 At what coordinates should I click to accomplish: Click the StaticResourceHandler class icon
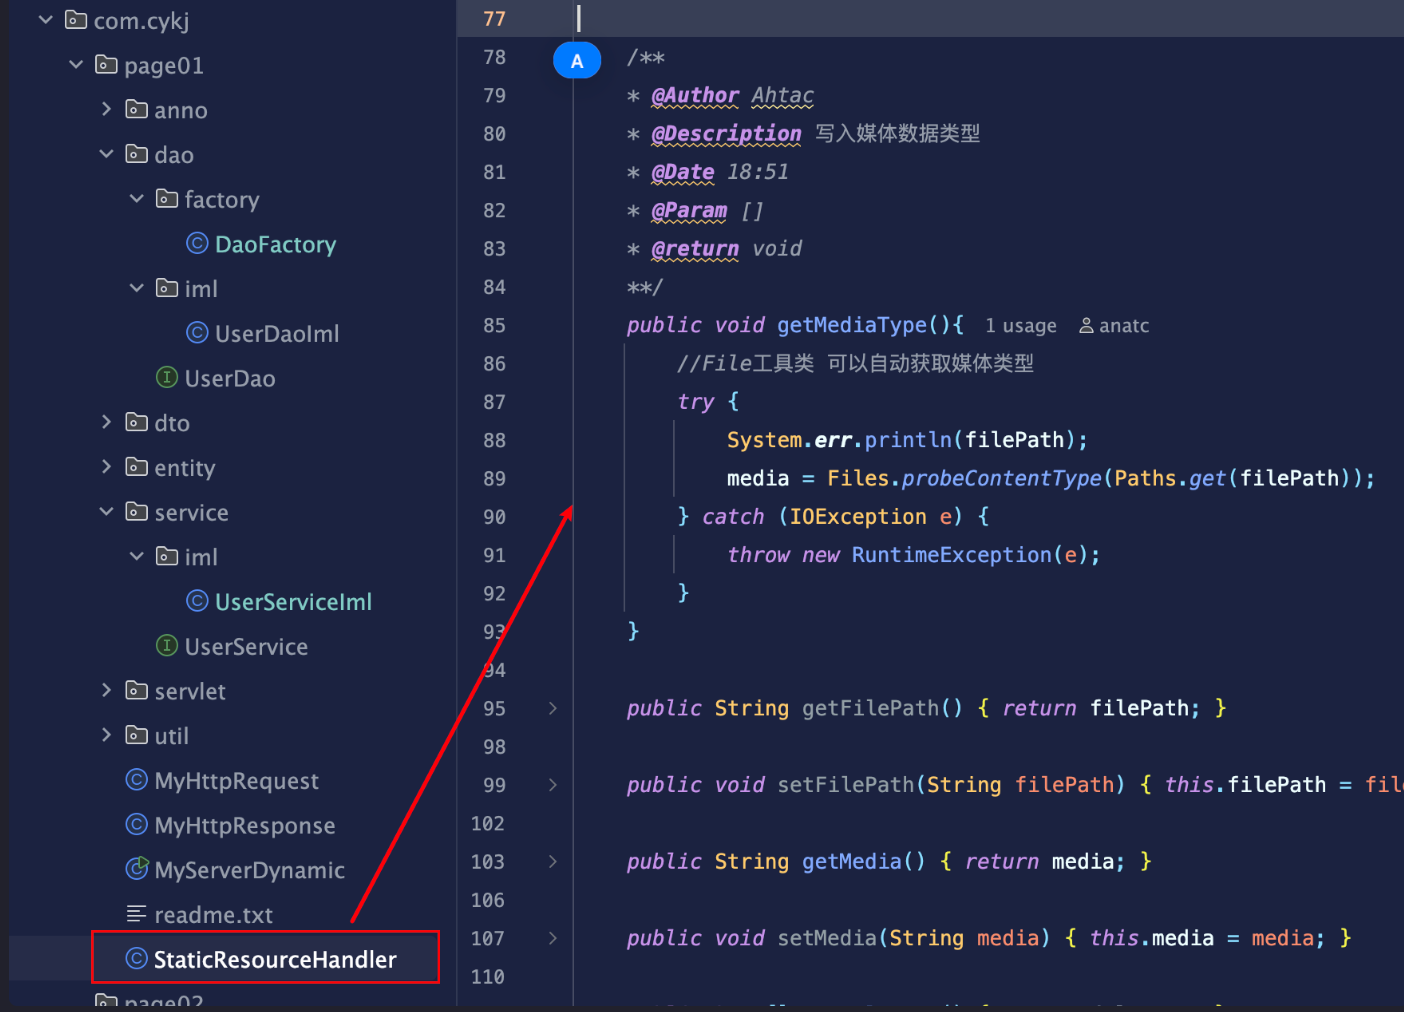click(137, 959)
